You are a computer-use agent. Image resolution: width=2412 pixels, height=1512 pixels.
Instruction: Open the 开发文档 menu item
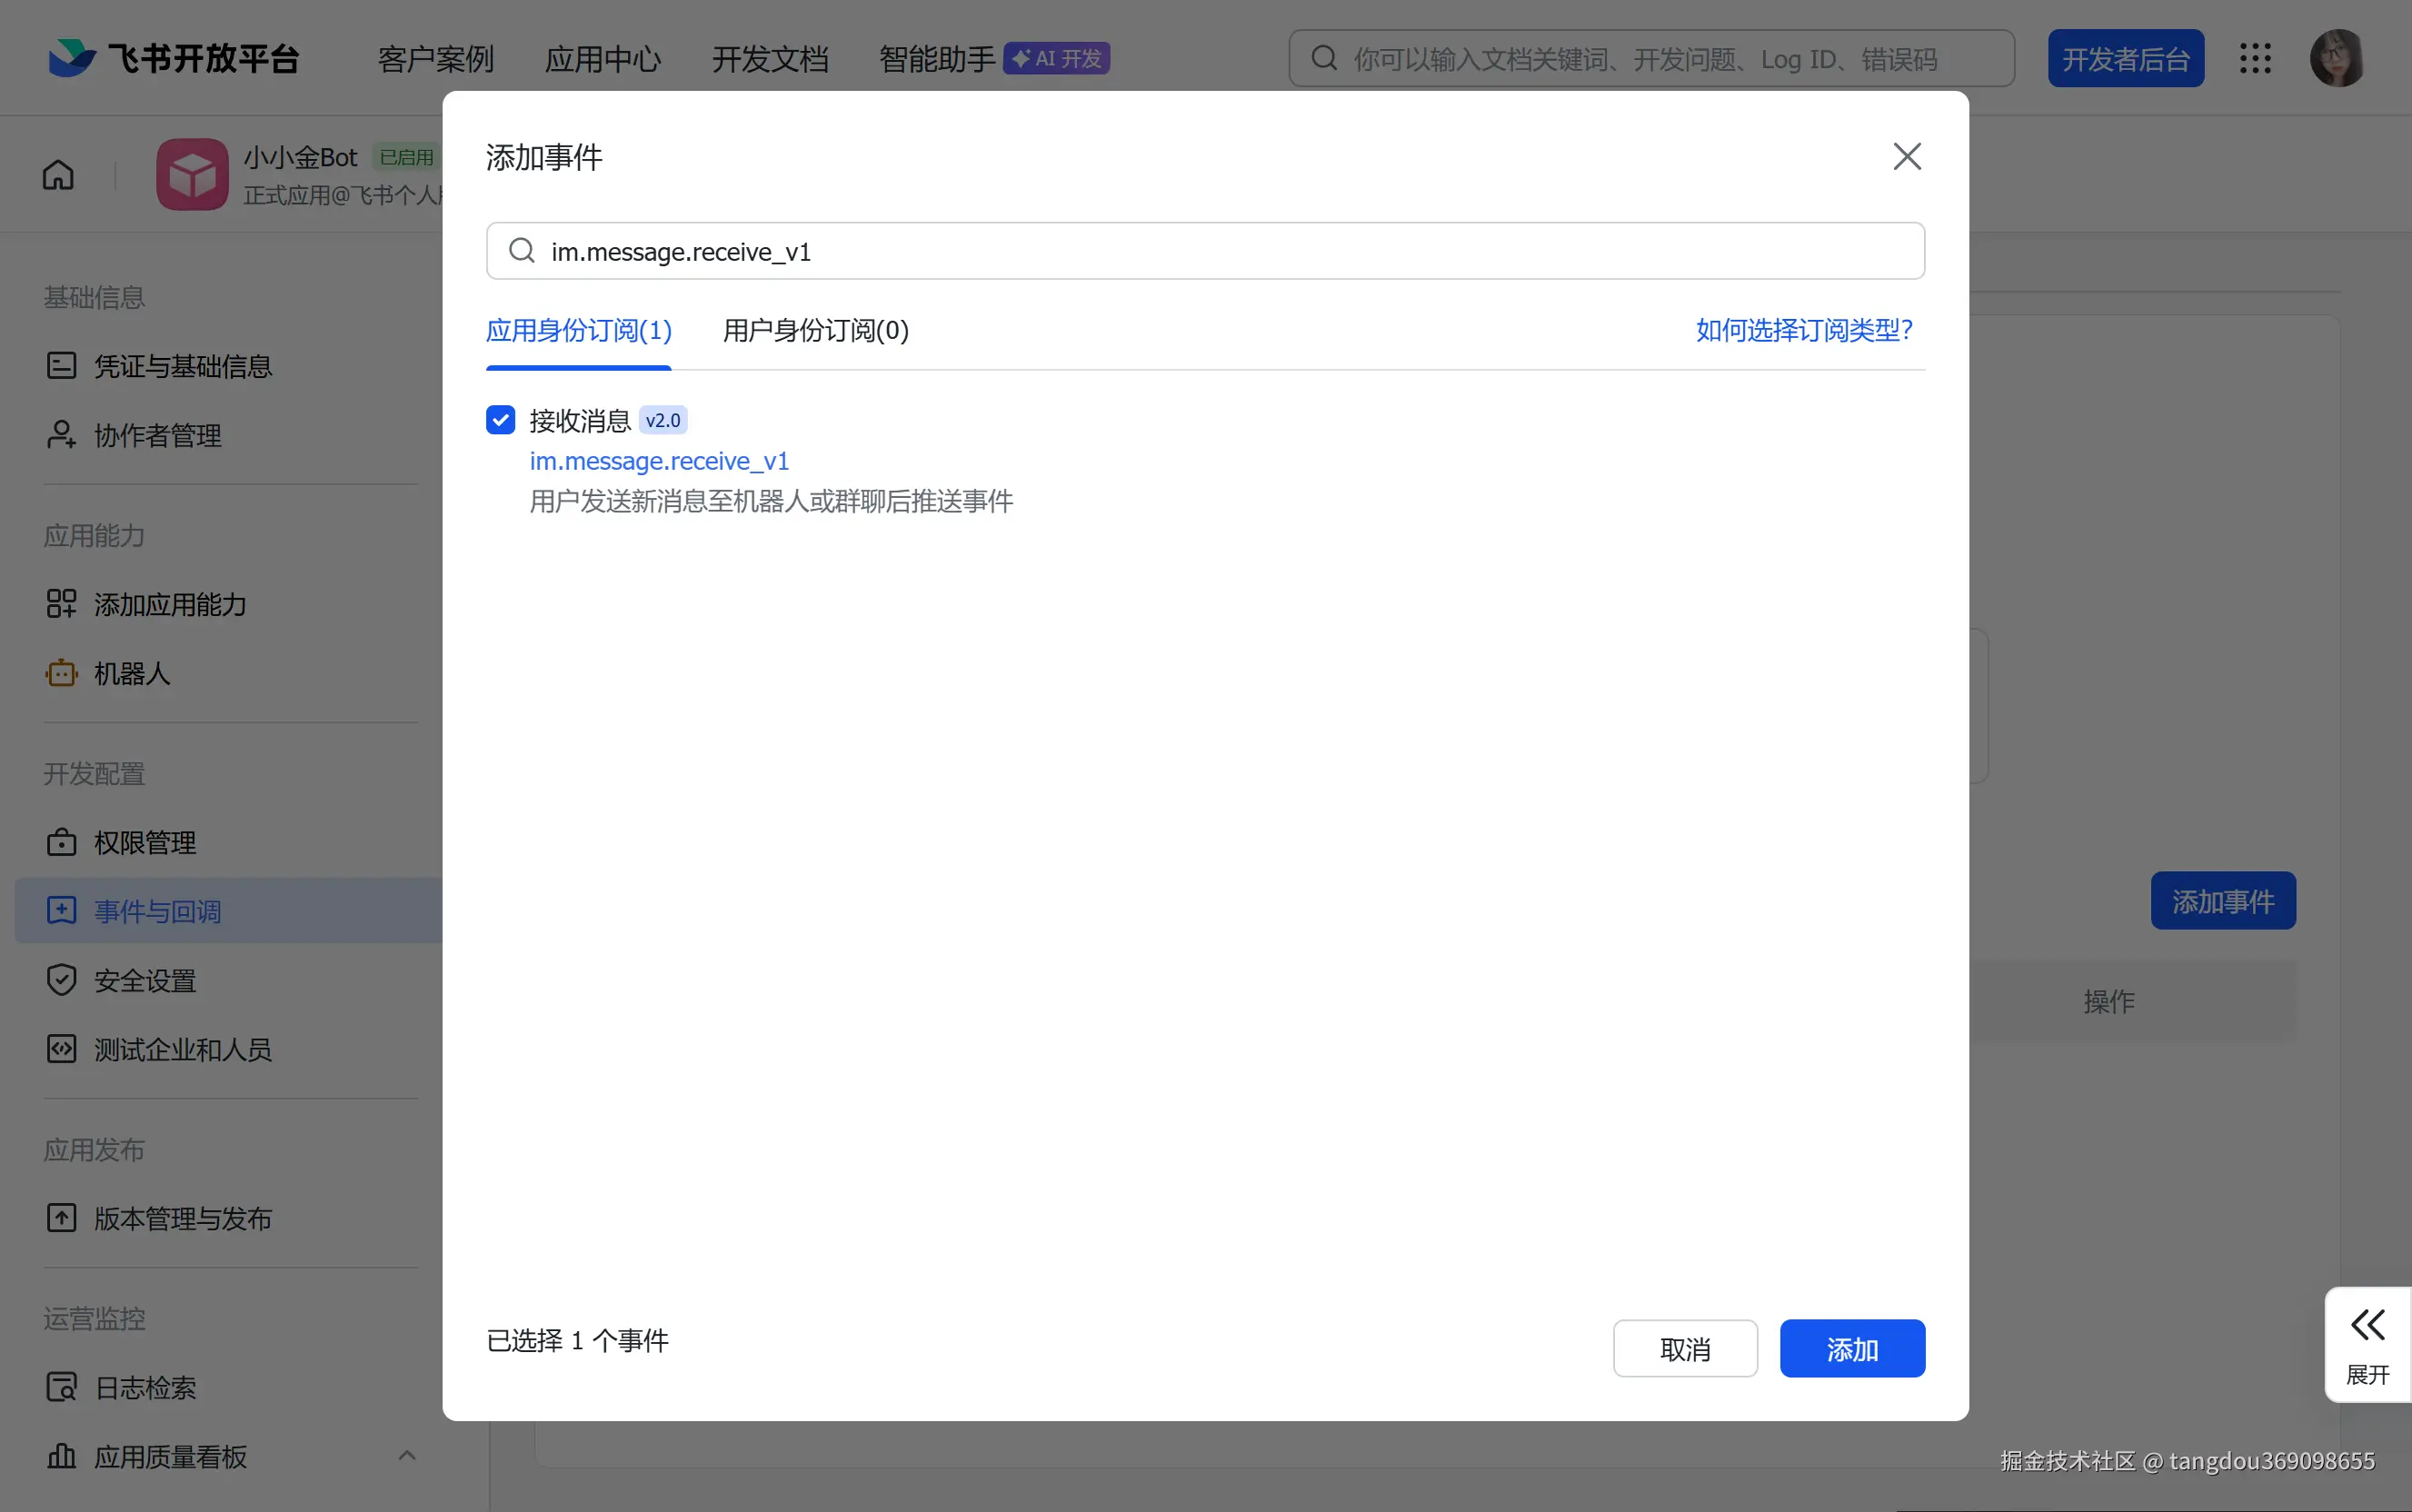coord(769,58)
